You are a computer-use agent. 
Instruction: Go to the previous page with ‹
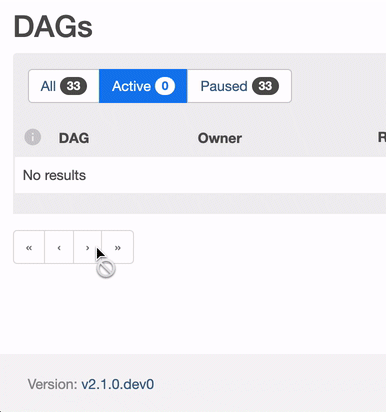click(x=59, y=247)
